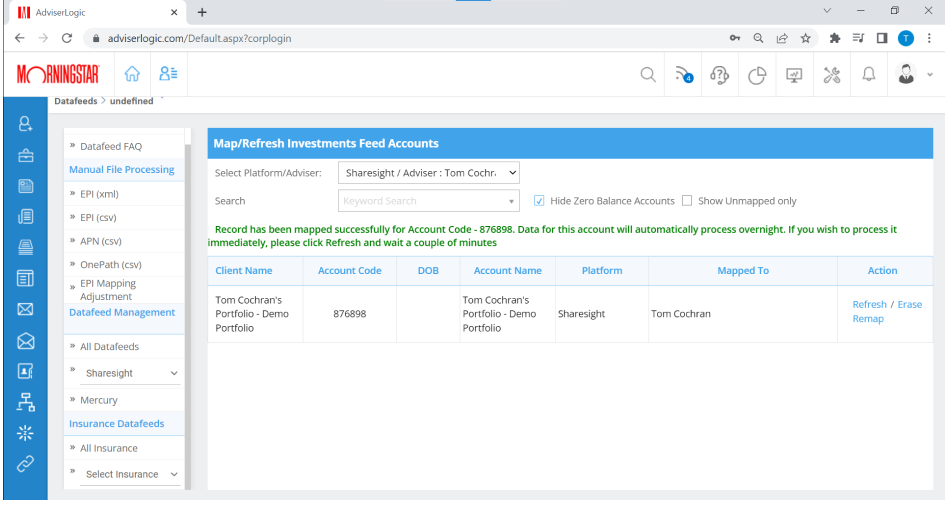Viewport: 945px width, 507px height.
Task: Open the tools wrench icon
Action: pos(832,75)
